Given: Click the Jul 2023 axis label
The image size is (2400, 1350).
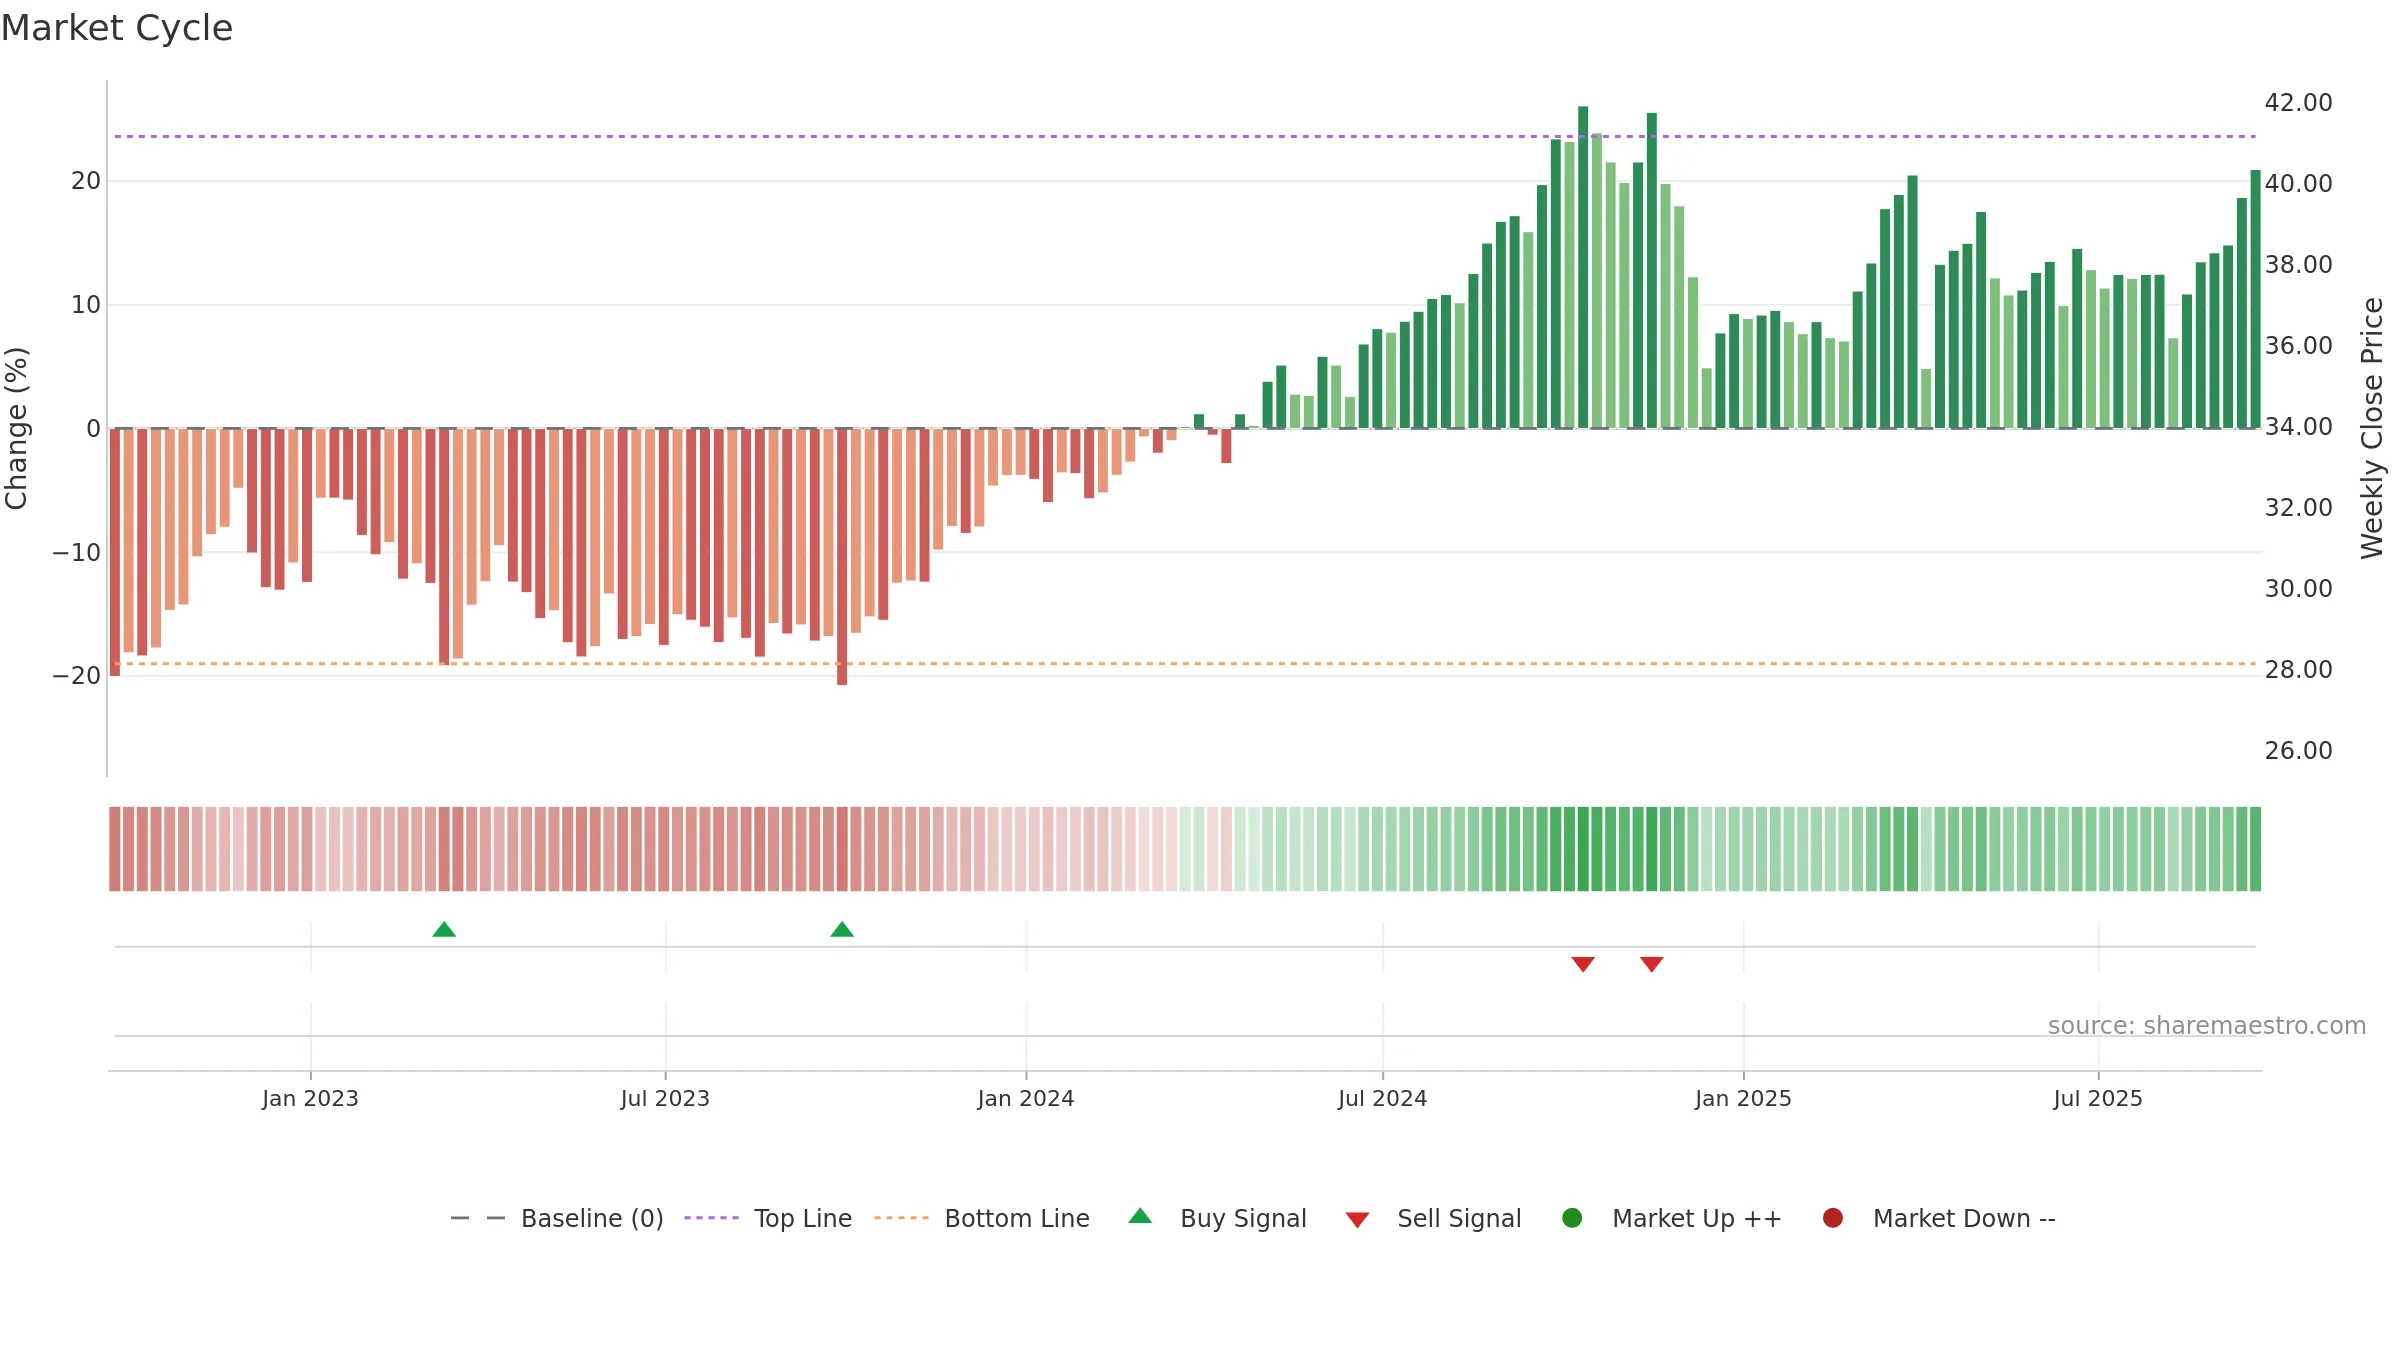Looking at the screenshot, I should tap(665, 1098).
